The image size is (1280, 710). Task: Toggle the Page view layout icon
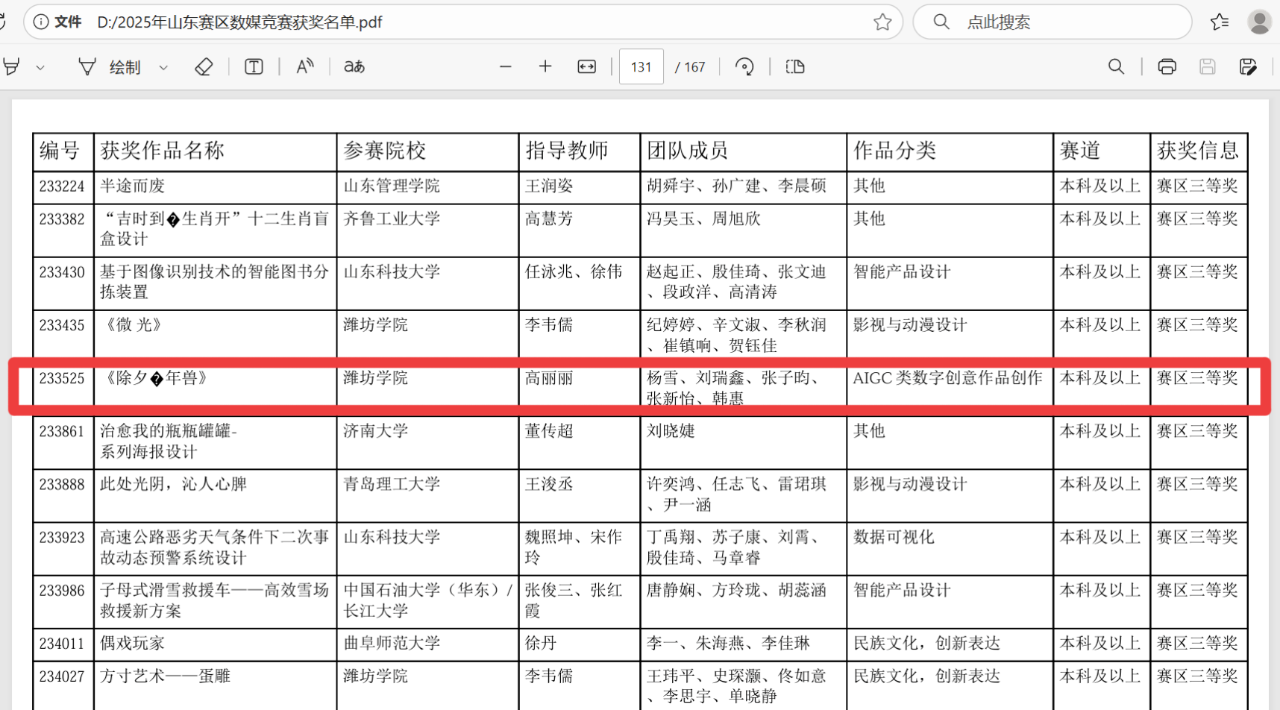click(x=795, y=67)
